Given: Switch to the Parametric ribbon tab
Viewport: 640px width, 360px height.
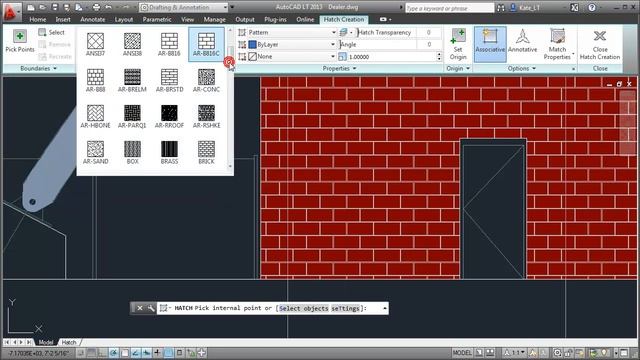Looking at the screenshot, I should 157,19.
